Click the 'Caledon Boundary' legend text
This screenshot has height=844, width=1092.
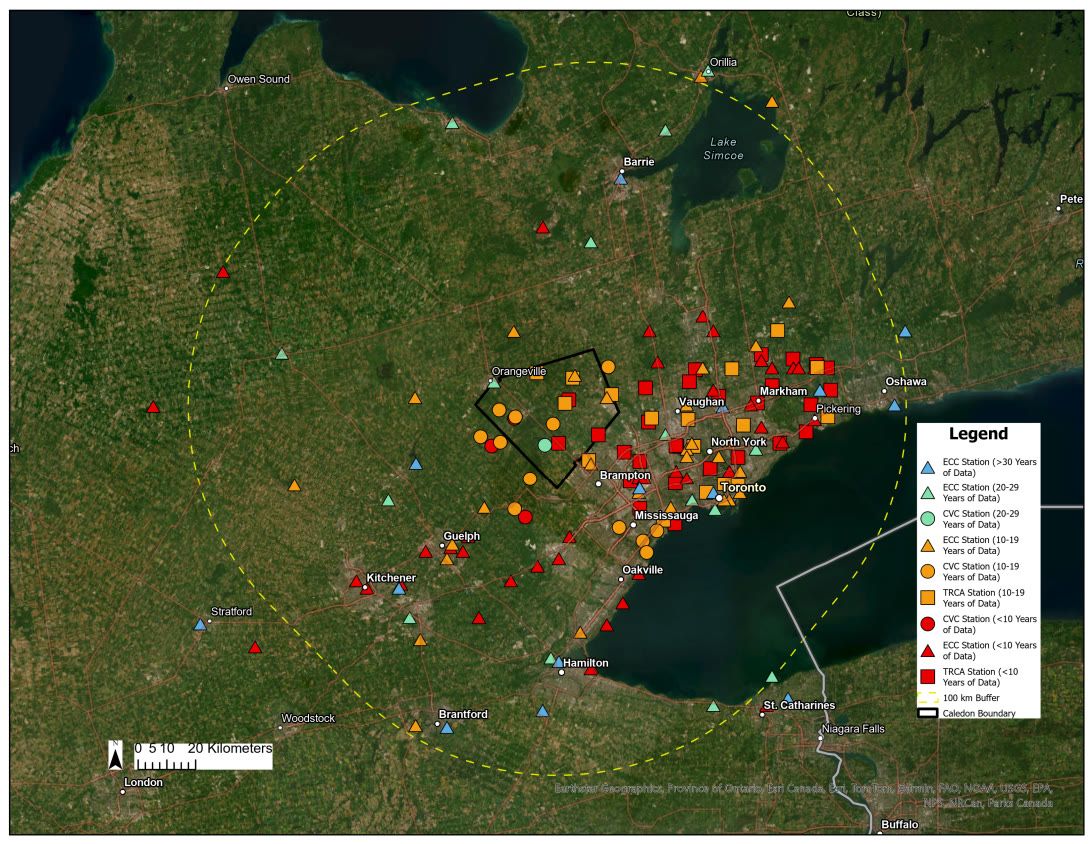tap(978, 713)
